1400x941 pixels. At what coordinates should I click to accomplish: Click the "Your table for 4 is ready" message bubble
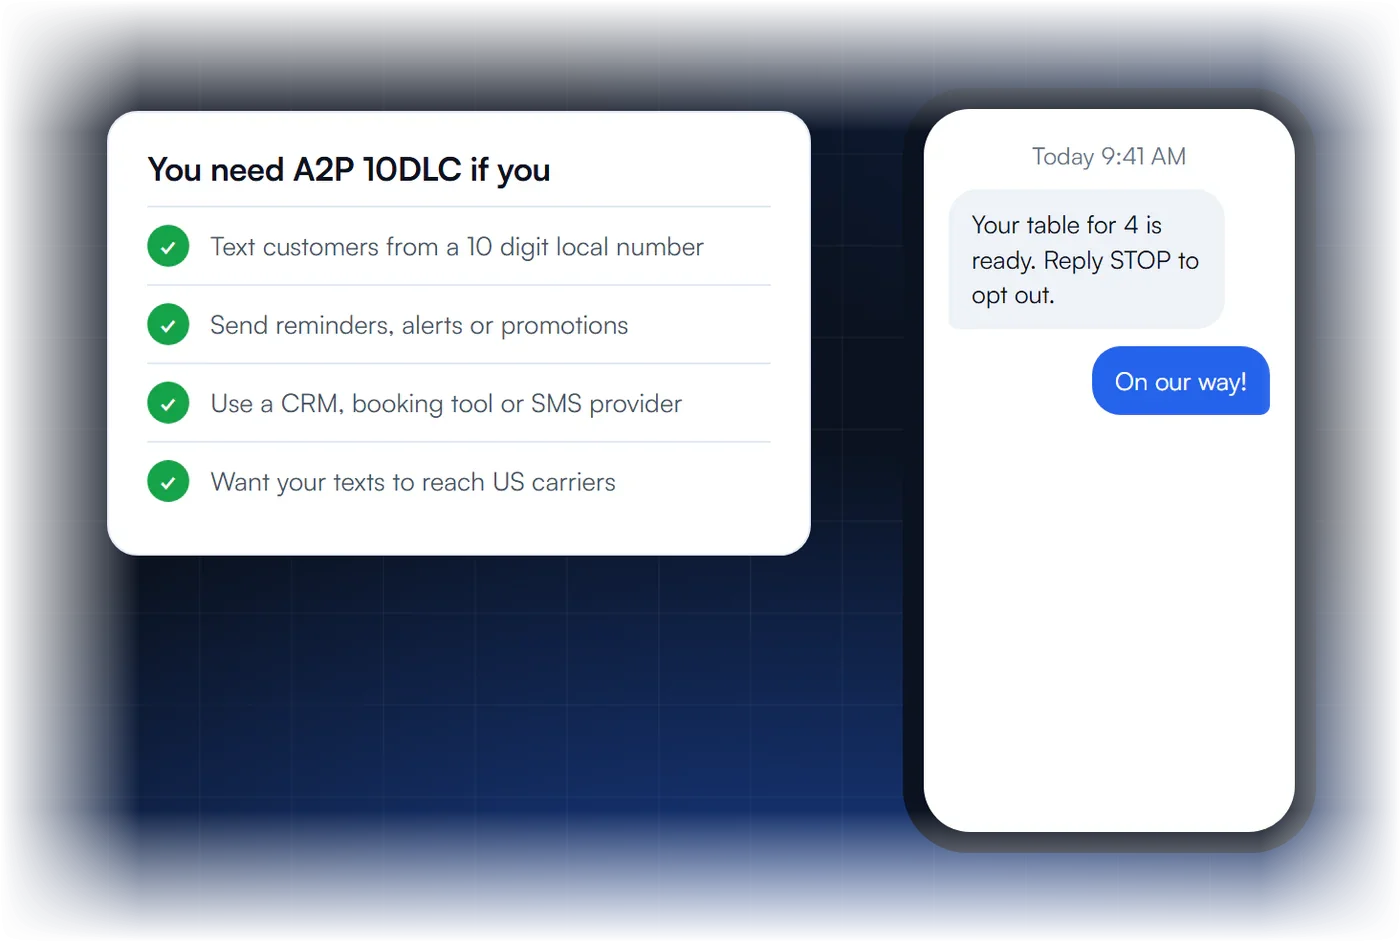tap(1086, 259)
